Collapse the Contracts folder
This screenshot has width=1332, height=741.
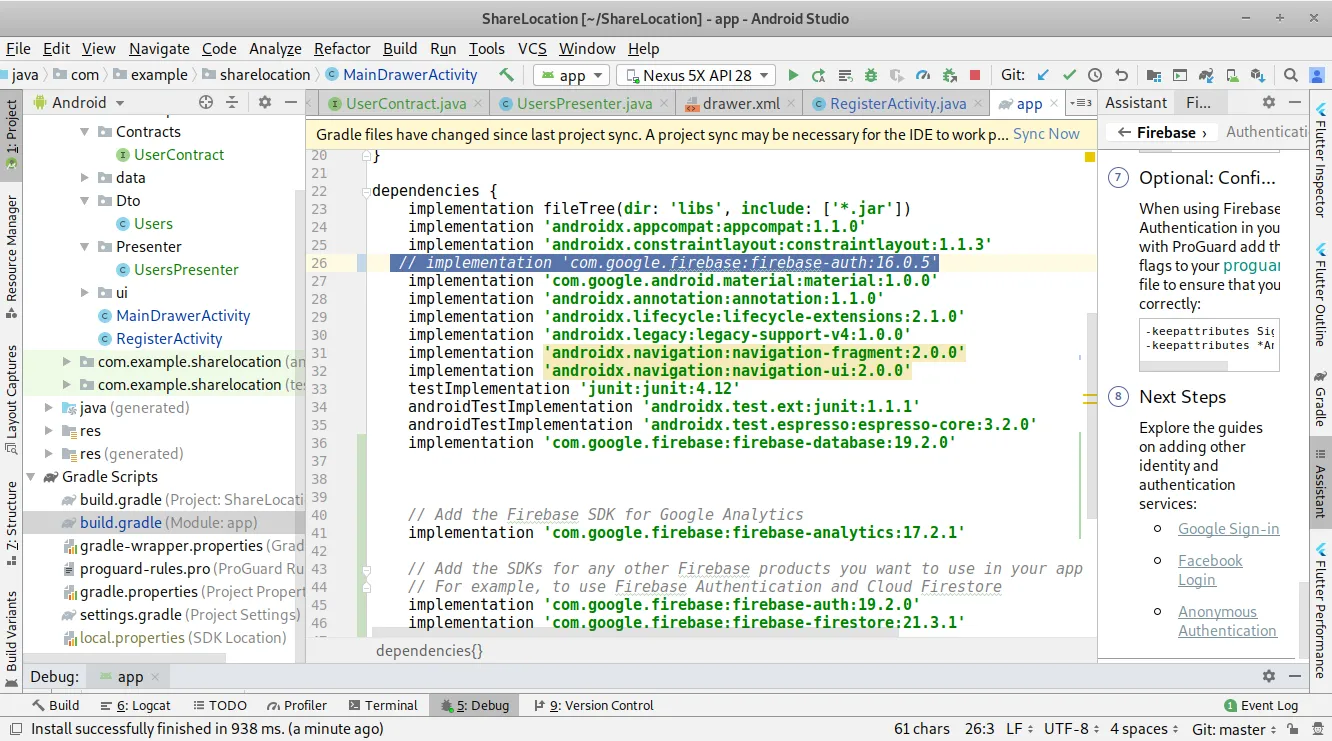[x=85, y=132]
